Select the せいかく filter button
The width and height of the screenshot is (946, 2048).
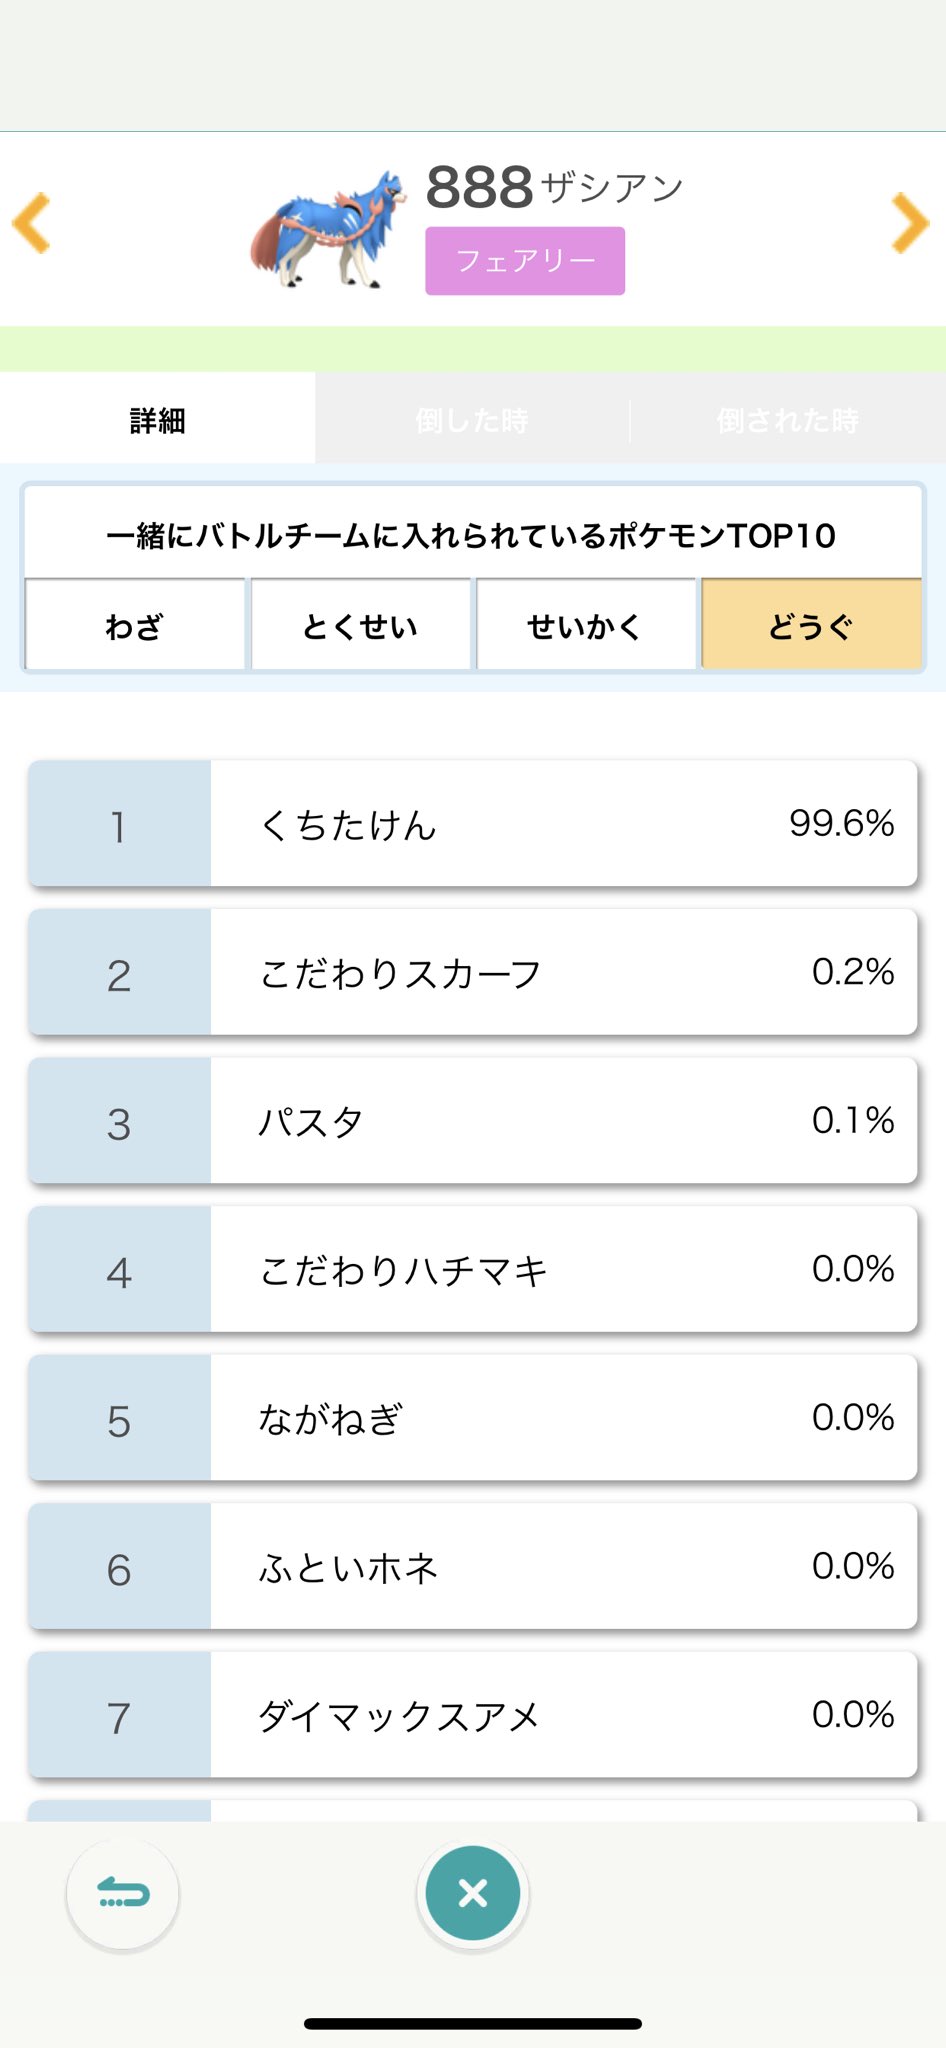pos(585,626)
